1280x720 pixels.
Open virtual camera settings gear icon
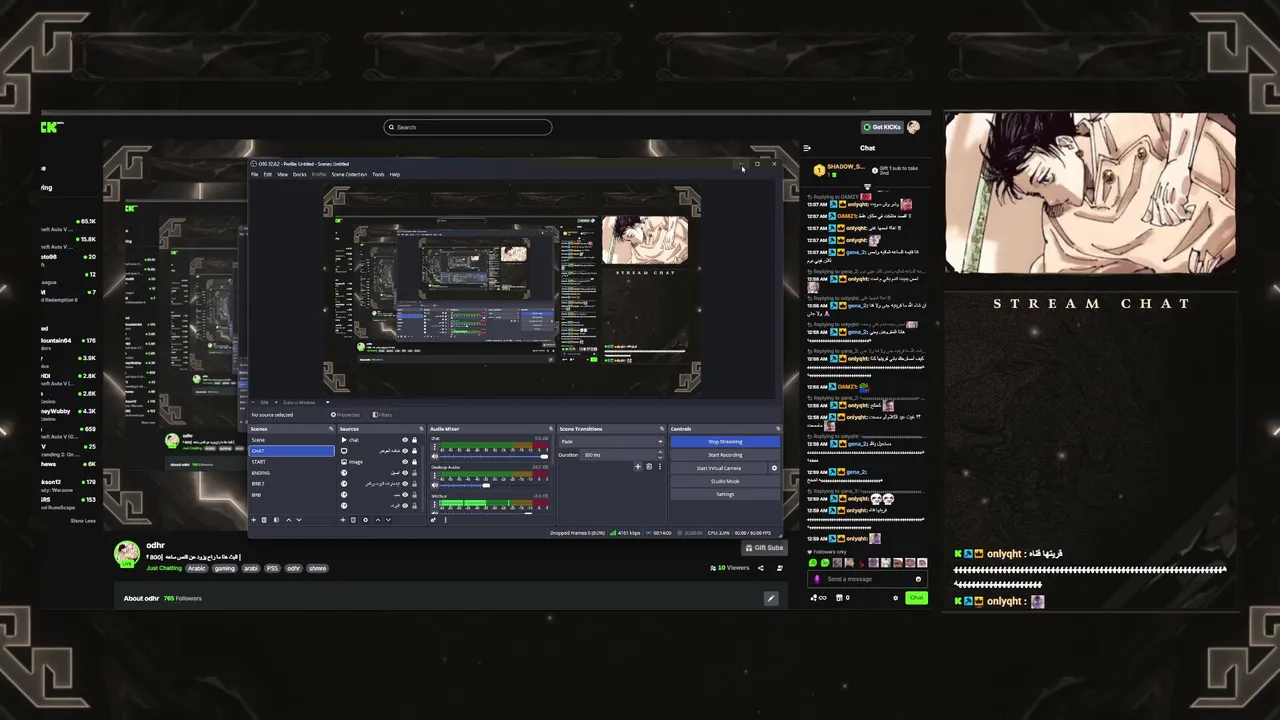pos(774,468)
